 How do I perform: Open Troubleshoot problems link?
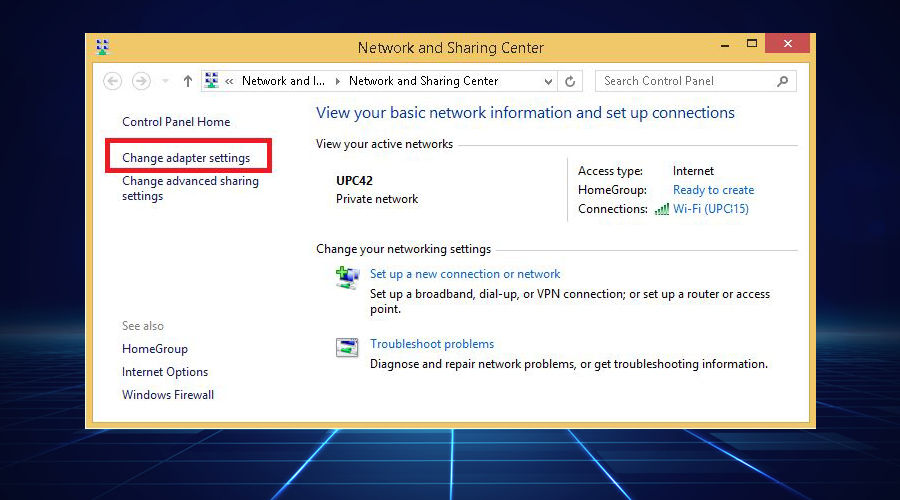coord(432,344)
